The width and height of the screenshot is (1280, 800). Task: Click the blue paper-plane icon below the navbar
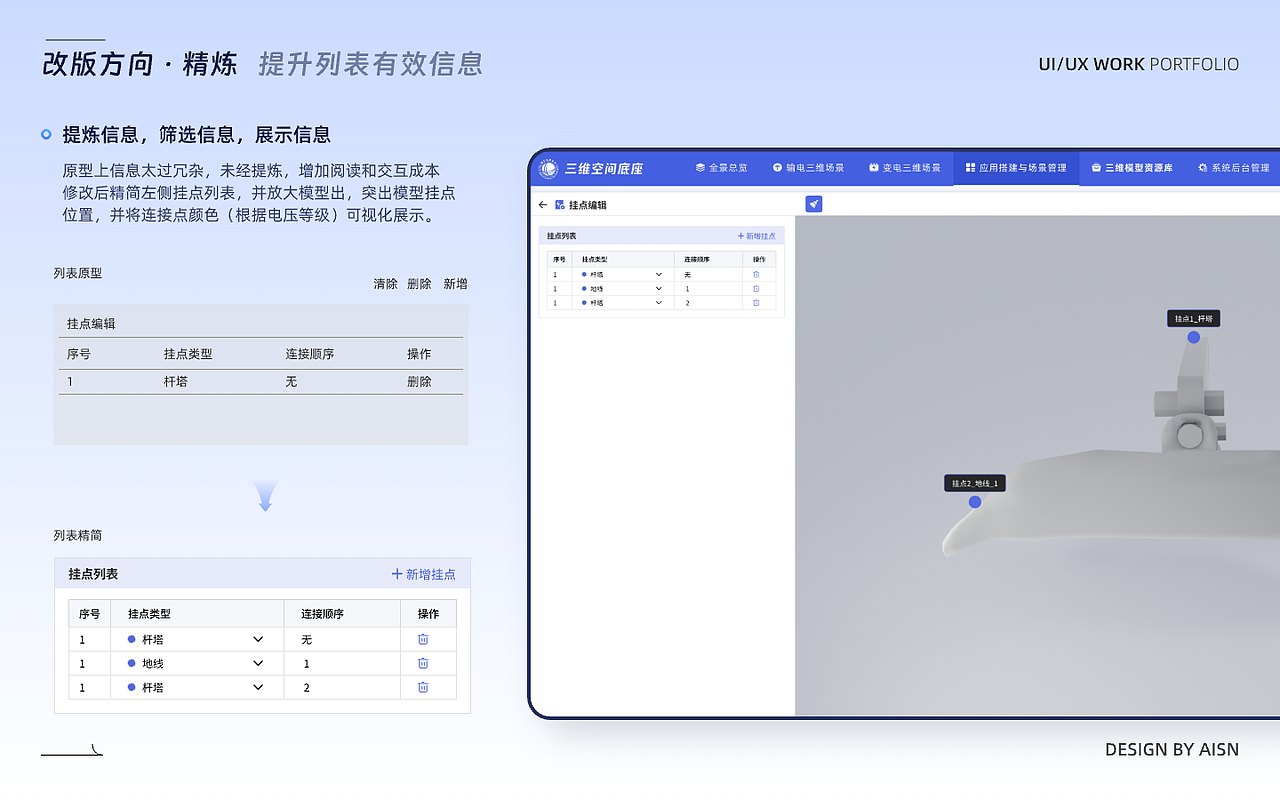pos(813,203)
